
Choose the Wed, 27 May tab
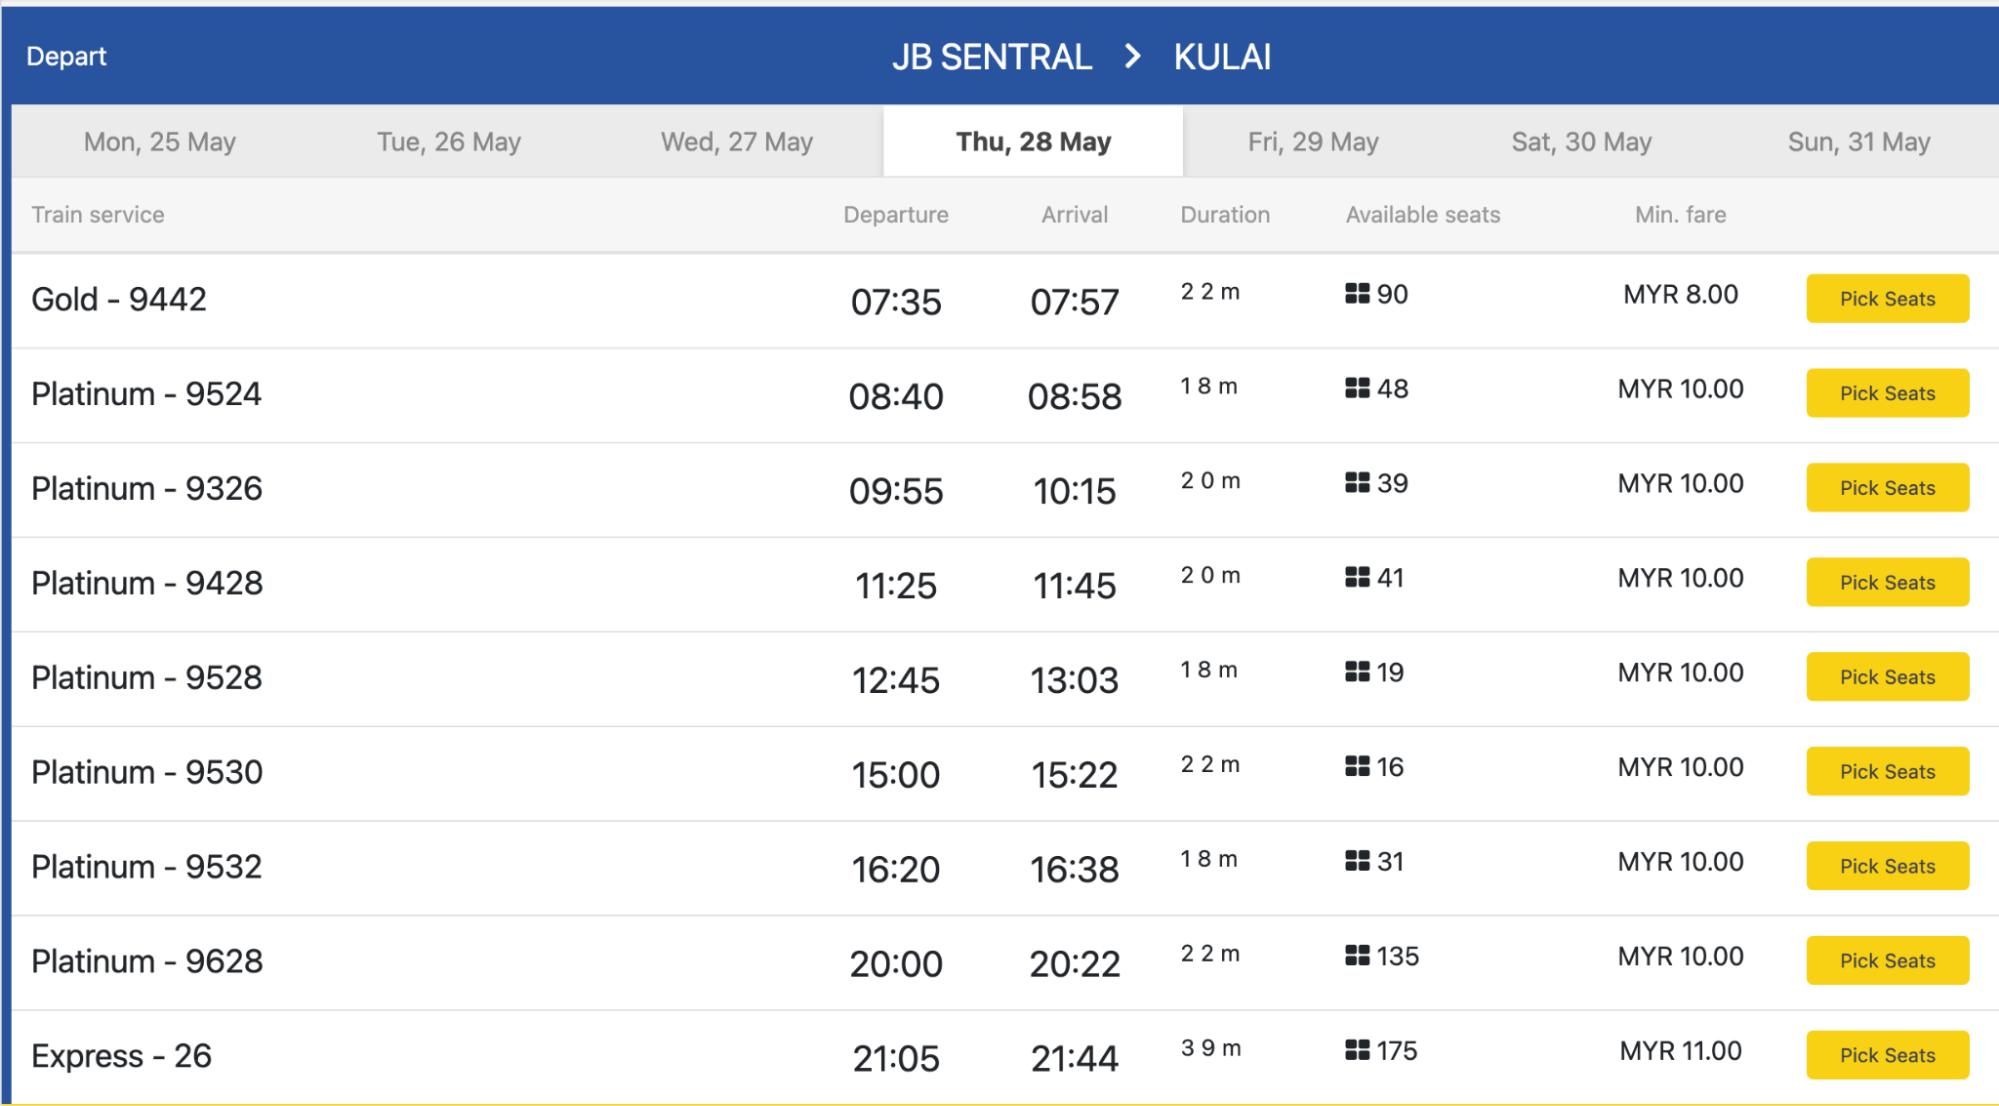click(737, 142)
